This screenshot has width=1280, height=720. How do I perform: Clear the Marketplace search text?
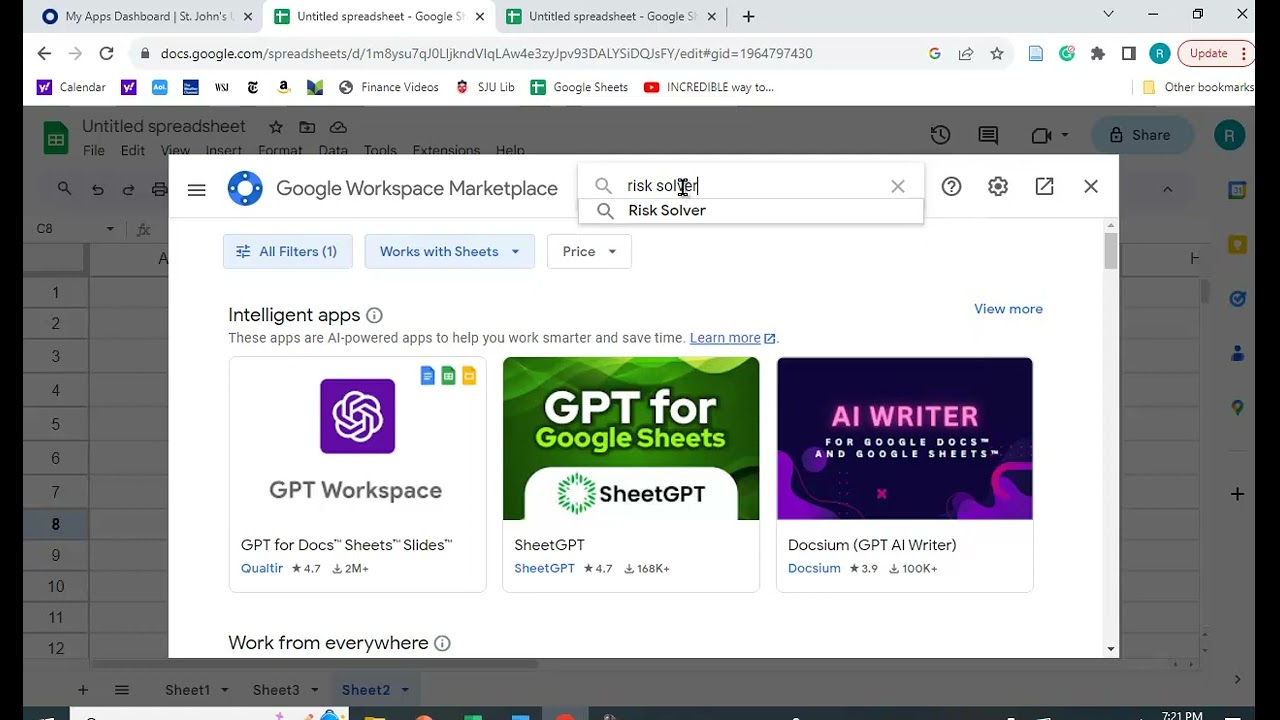click(898, 186)
